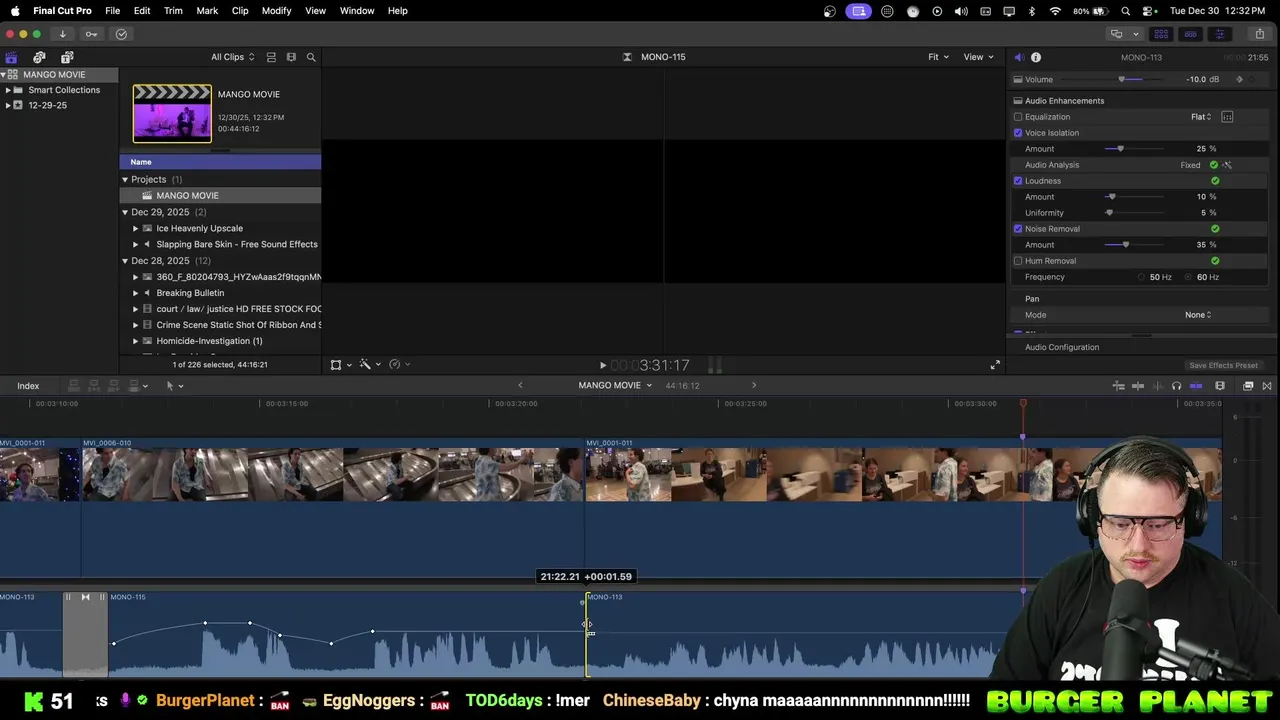Click the Import Media down-arrow button
Viewport: 1280px width, 720px height.
tap(62, 34)
